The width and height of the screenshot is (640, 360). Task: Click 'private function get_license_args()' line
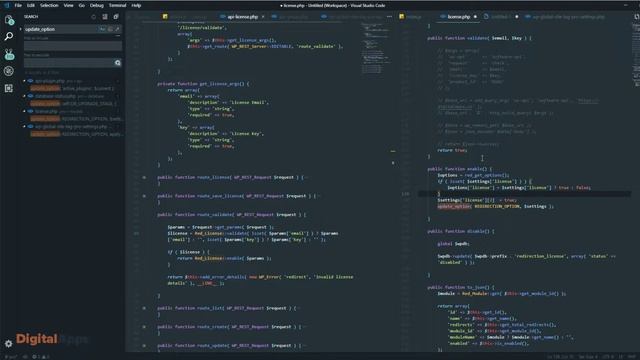203,84
